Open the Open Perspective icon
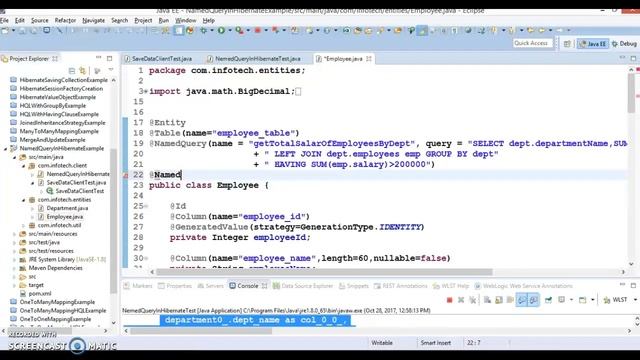This screenshot has height=360, width=640. (x=567, y=44)
